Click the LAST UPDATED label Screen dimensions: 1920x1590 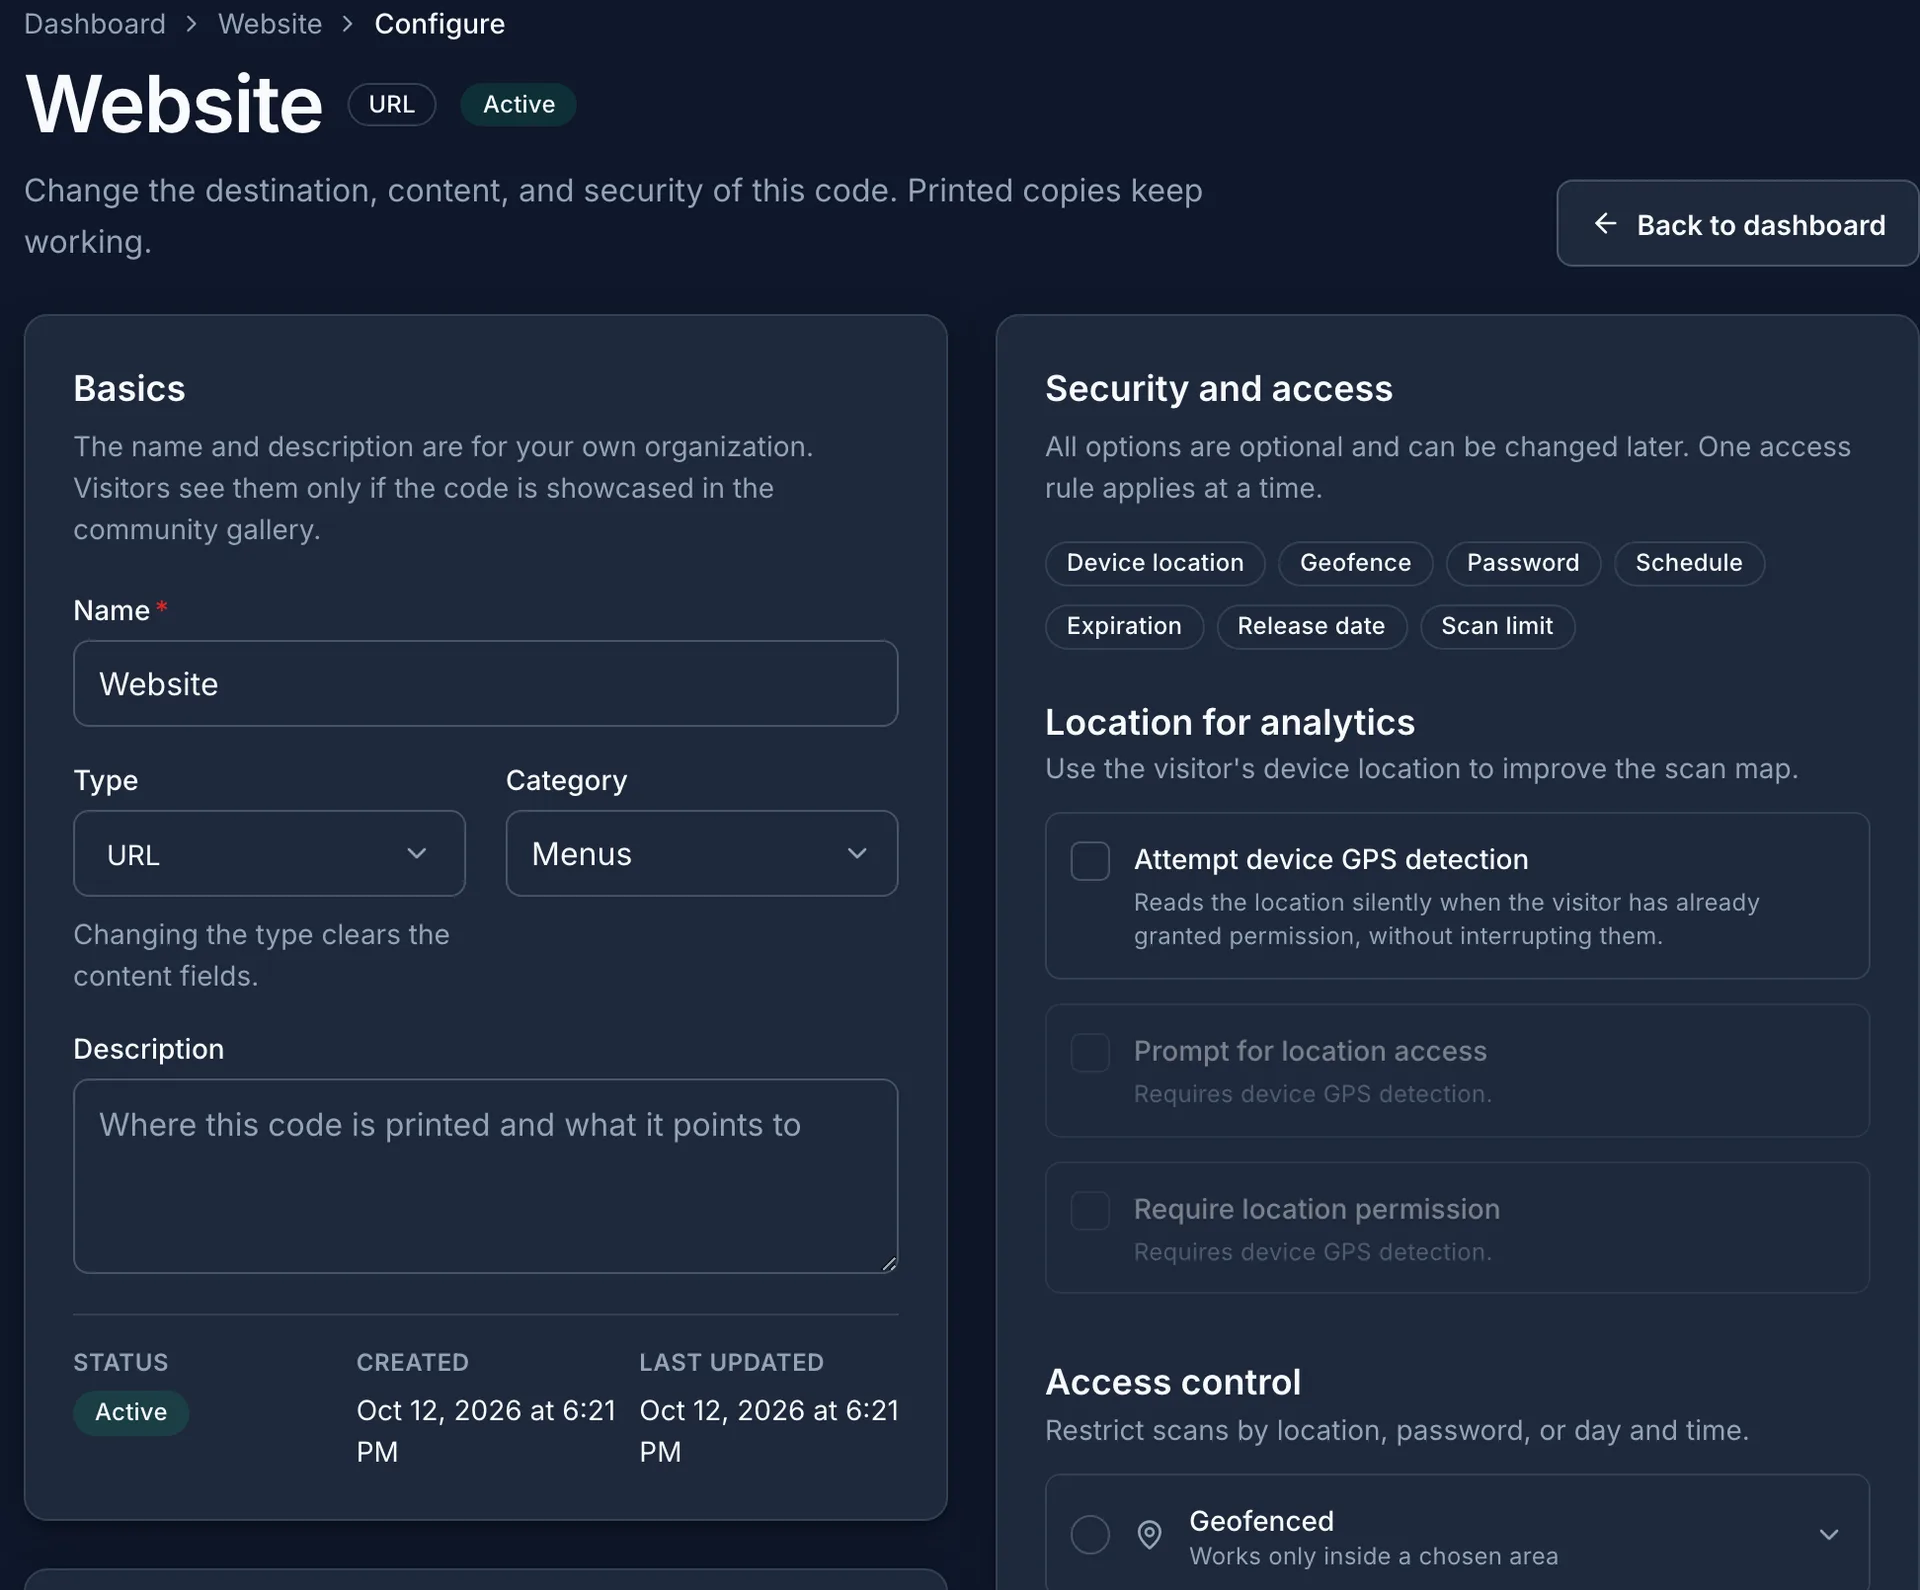[732, 1363]
